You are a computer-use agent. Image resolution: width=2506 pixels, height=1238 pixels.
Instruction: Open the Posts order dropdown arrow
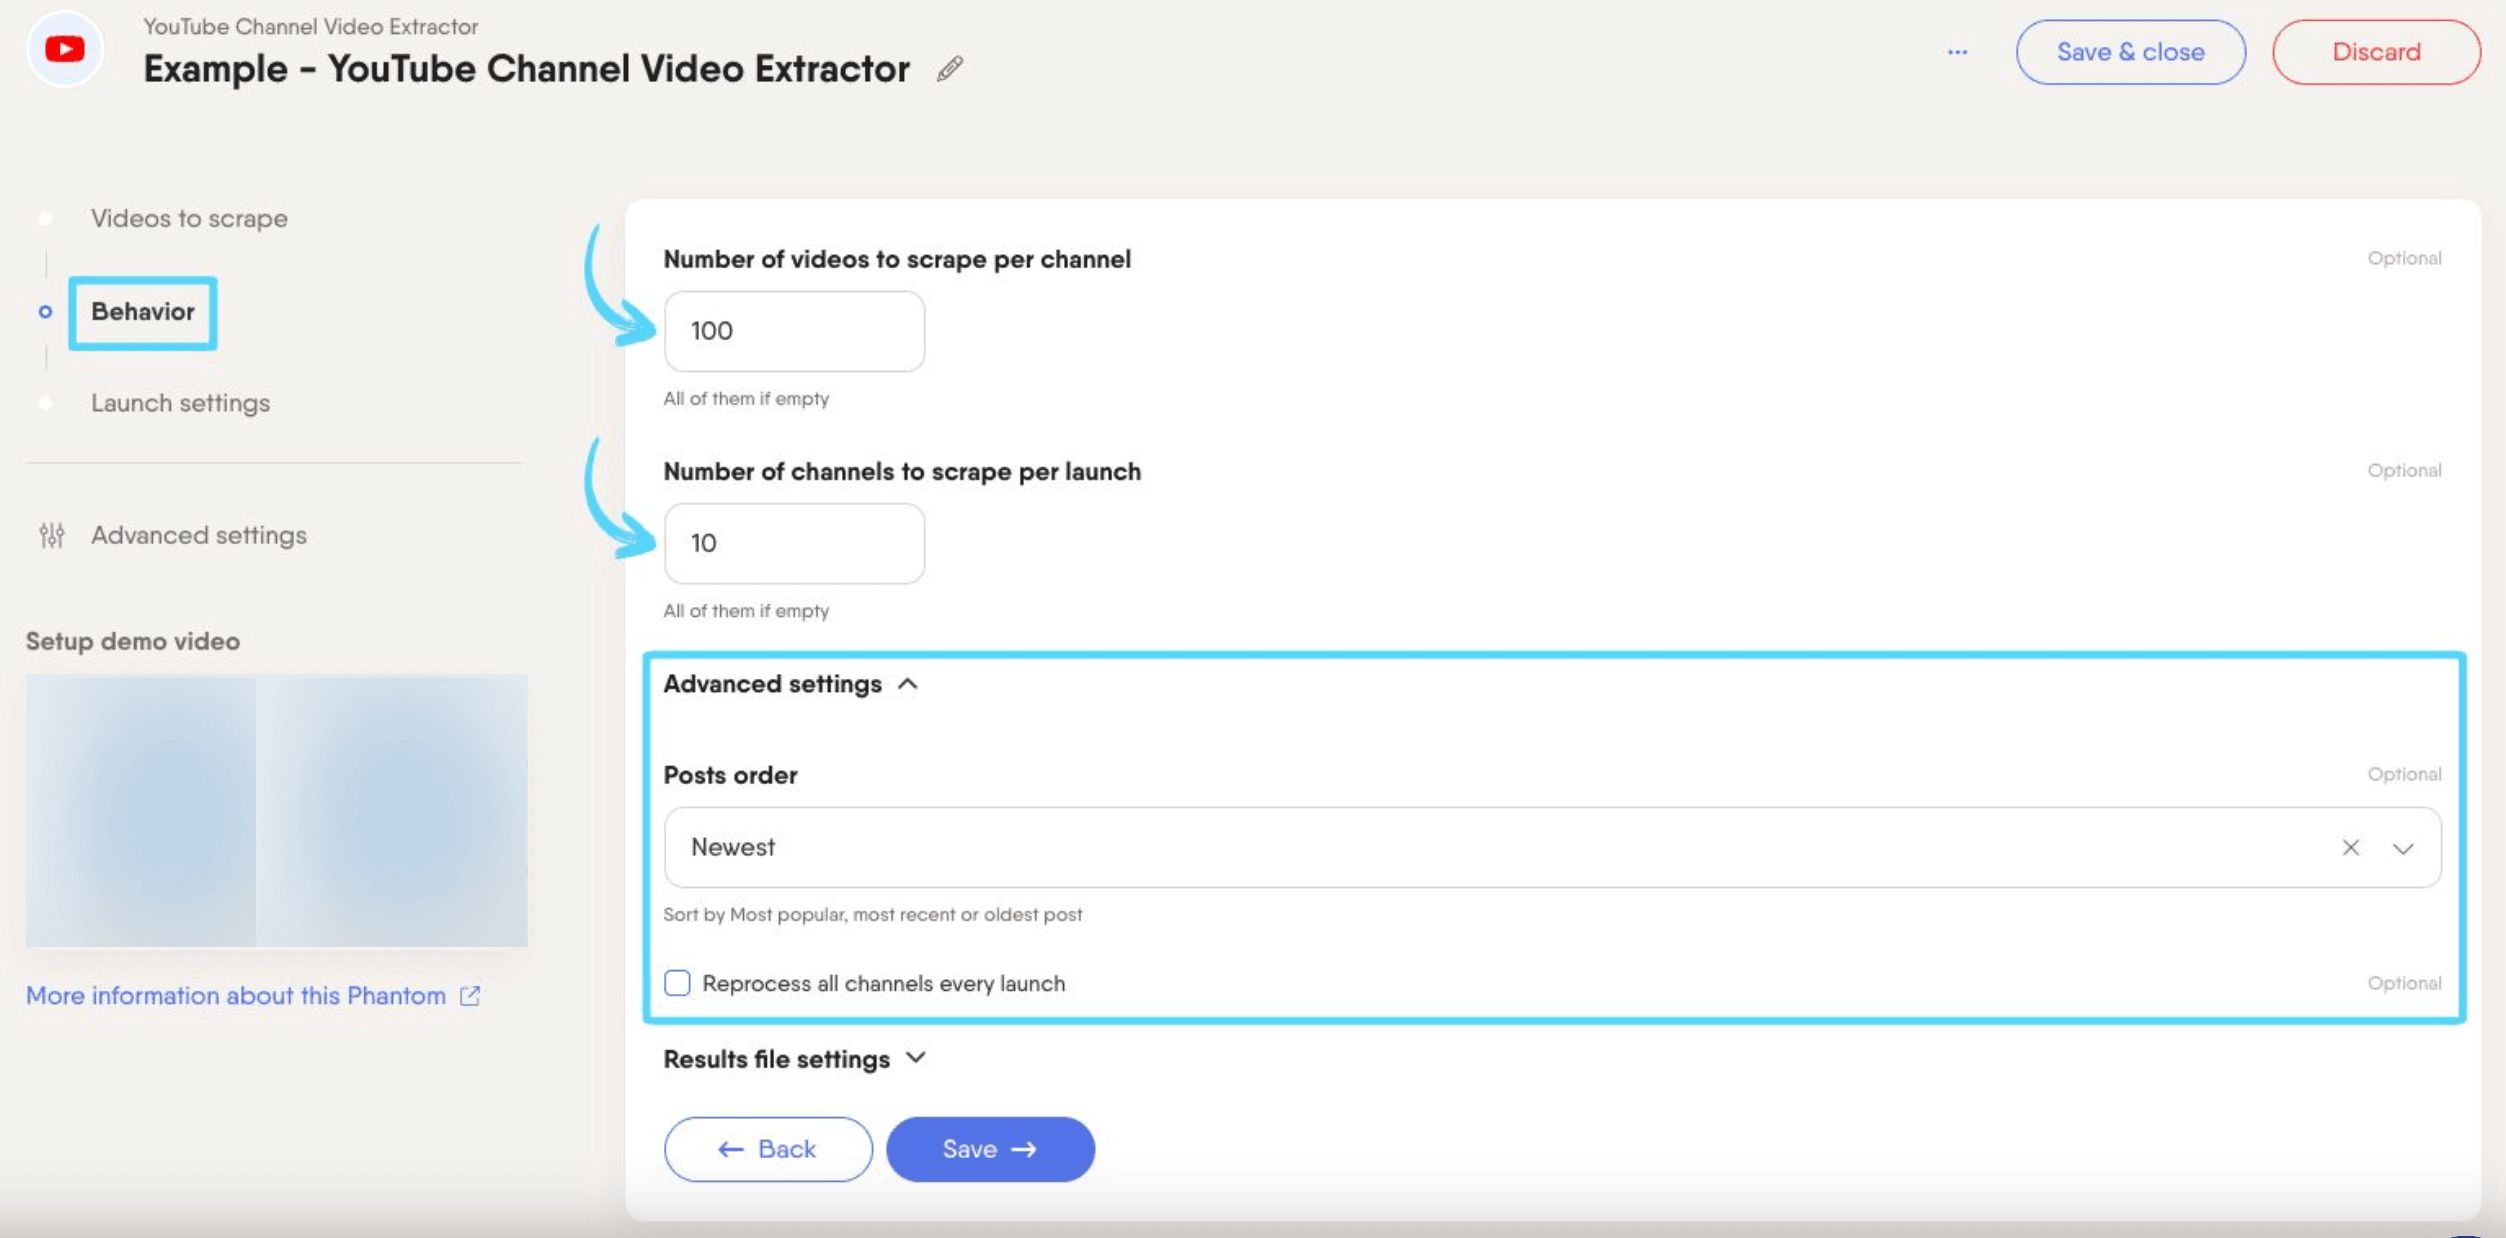[2403, 848]
